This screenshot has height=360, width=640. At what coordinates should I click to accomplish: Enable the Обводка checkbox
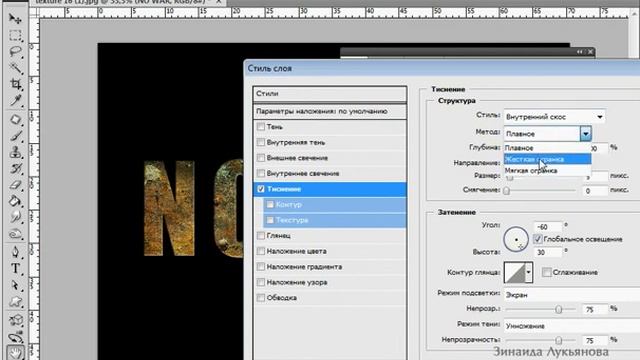tap(261, 298)
